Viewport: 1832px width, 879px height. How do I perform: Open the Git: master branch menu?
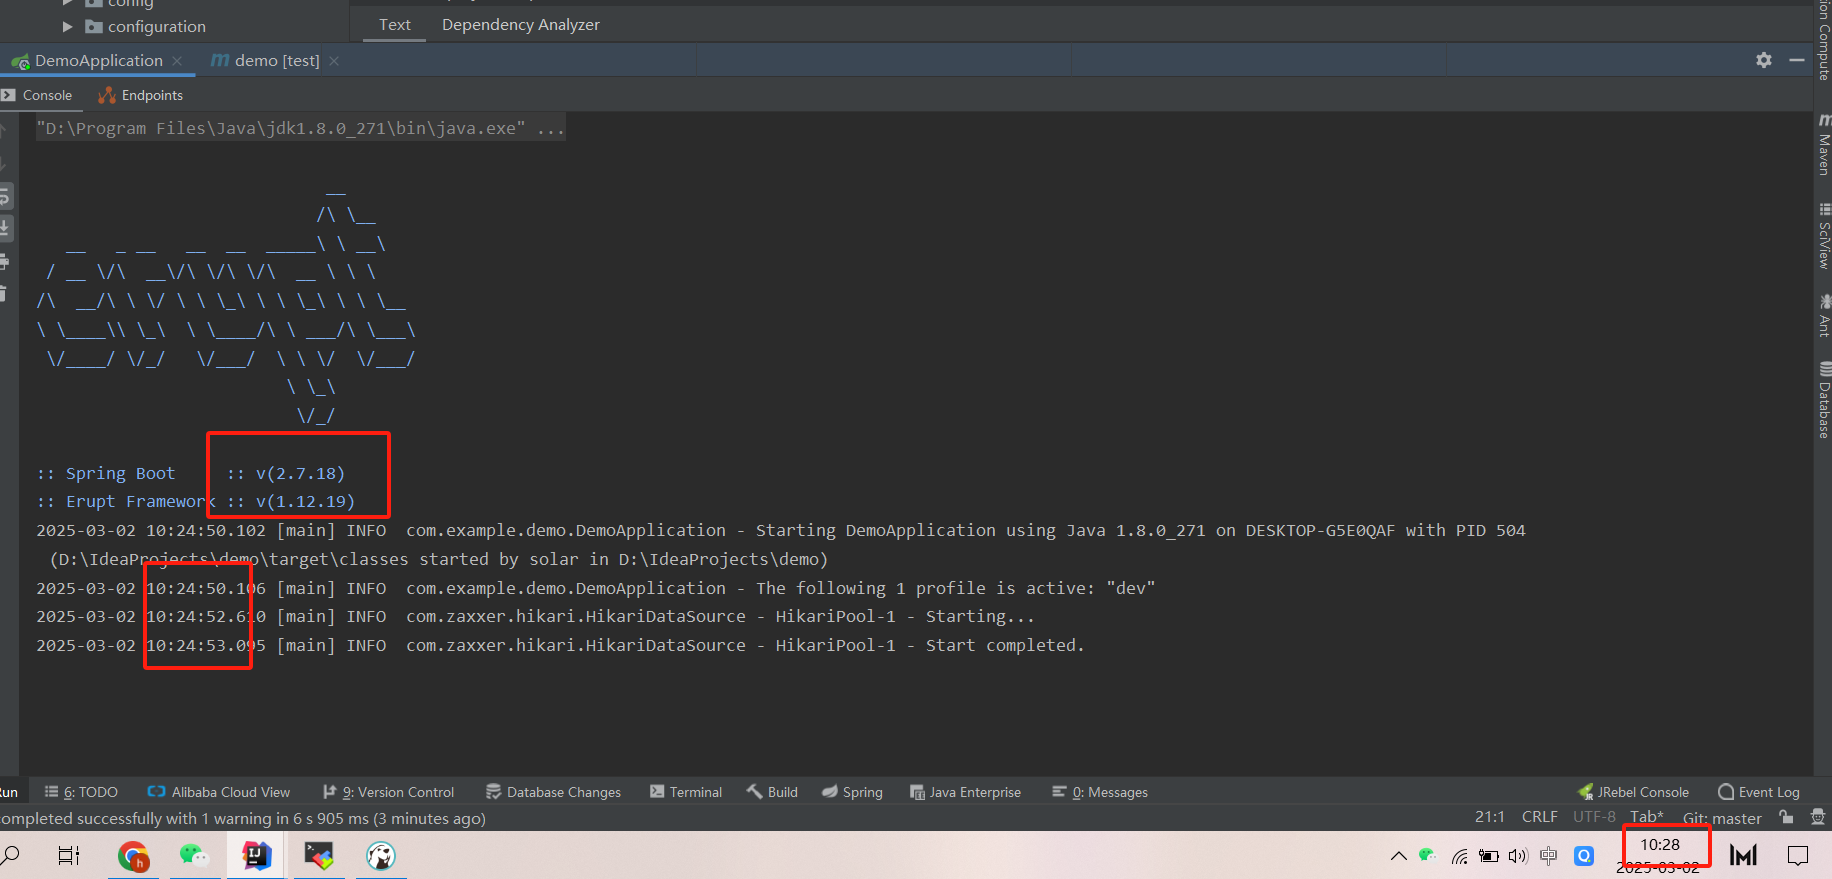1722,818
